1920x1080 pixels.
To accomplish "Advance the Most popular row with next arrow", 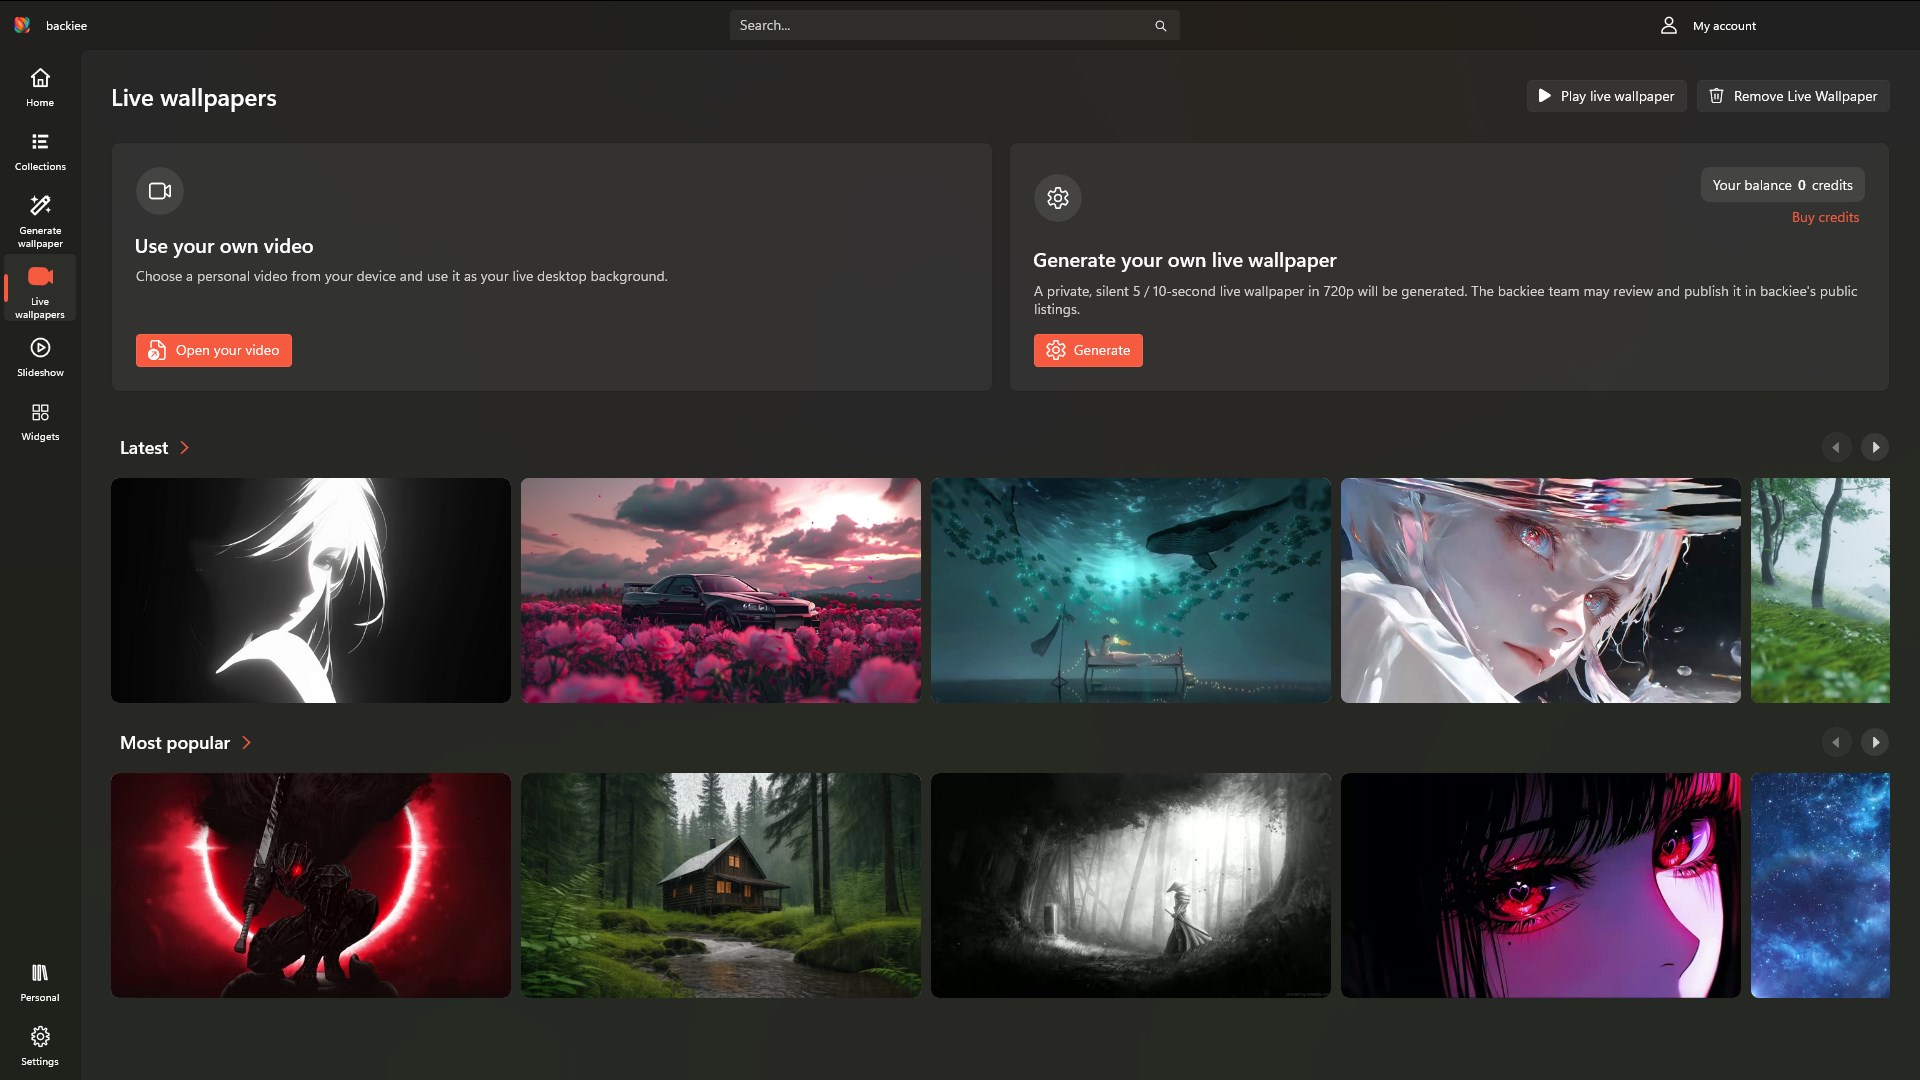I will click(1875, 742).
